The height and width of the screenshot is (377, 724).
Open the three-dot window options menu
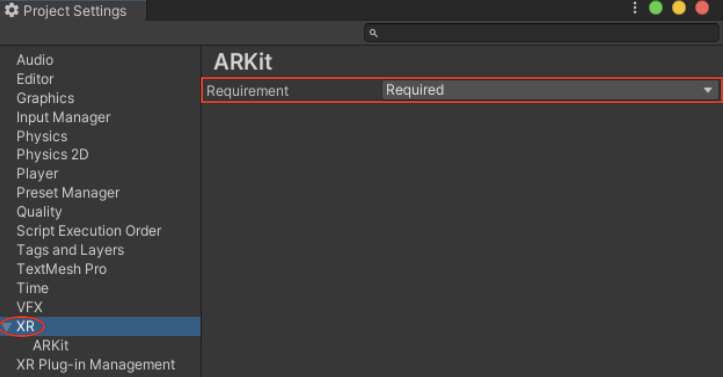click(635, 8)
